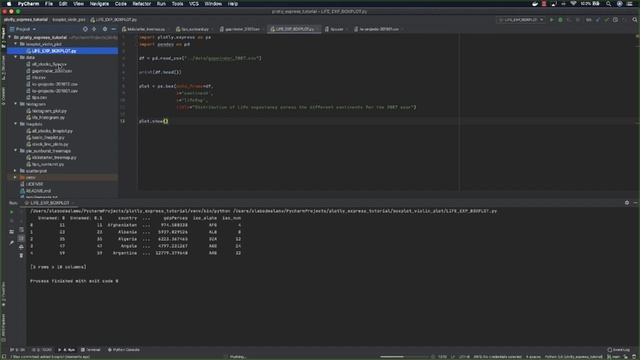
Task: Expand the scatterplot folder
Action: point(16,170)
